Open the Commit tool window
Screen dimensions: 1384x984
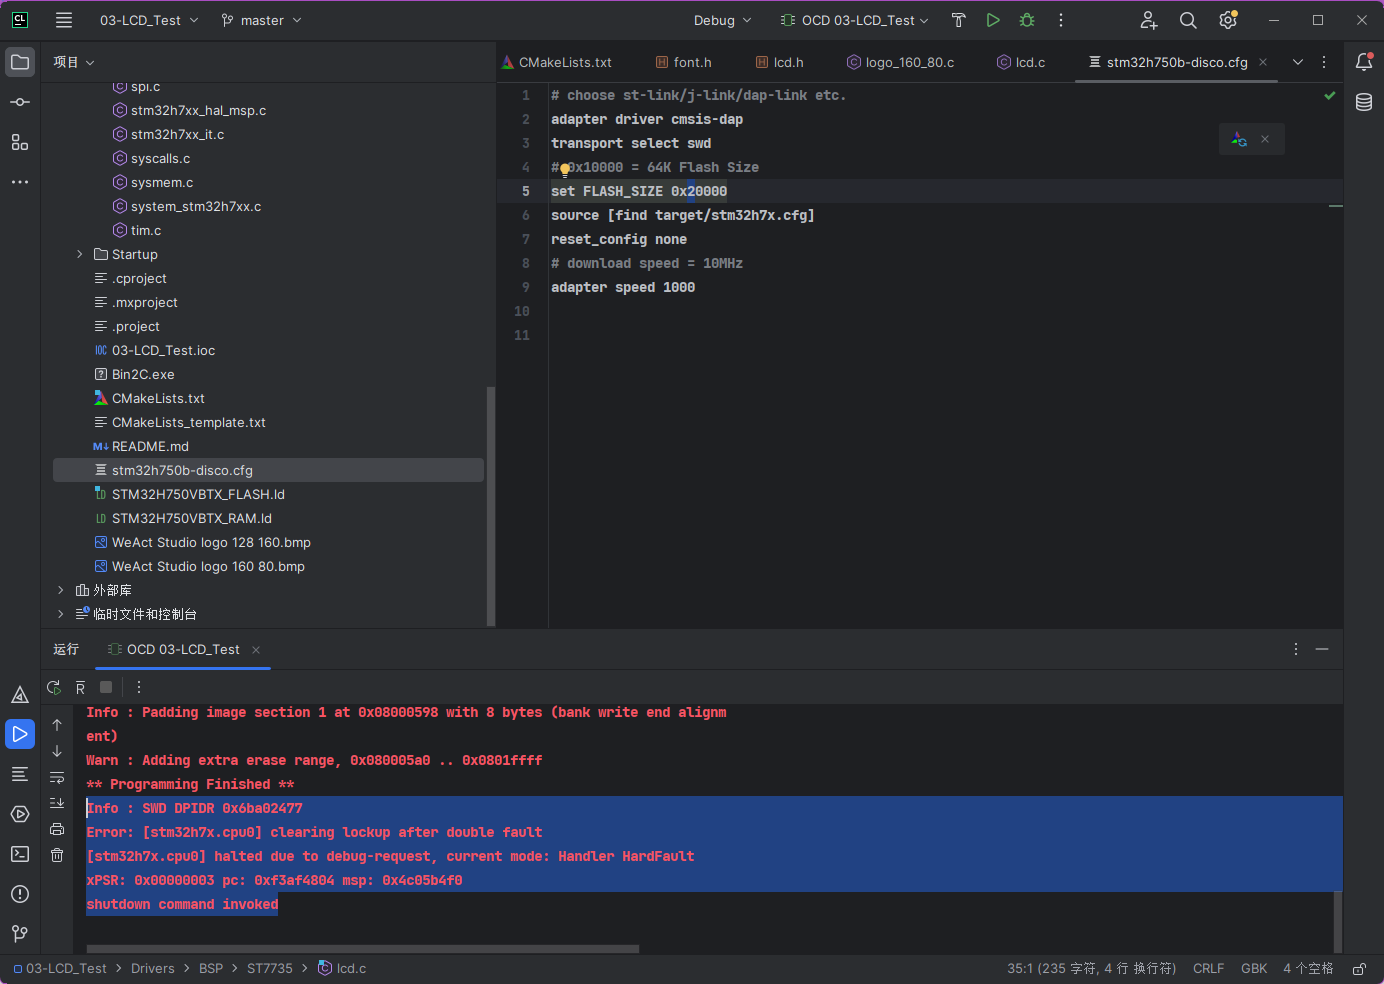pos(20,101)
